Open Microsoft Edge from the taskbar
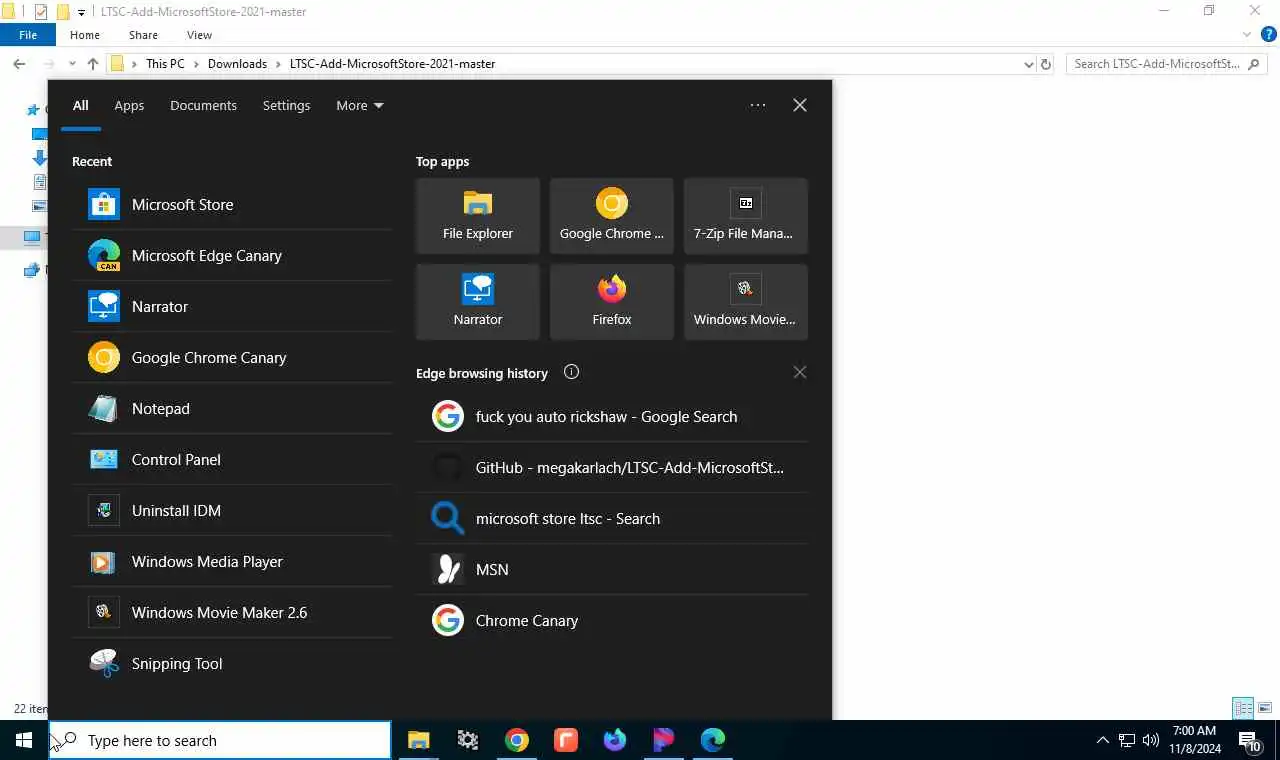Viewport: 1280px width, 760px height. [712, 740]
